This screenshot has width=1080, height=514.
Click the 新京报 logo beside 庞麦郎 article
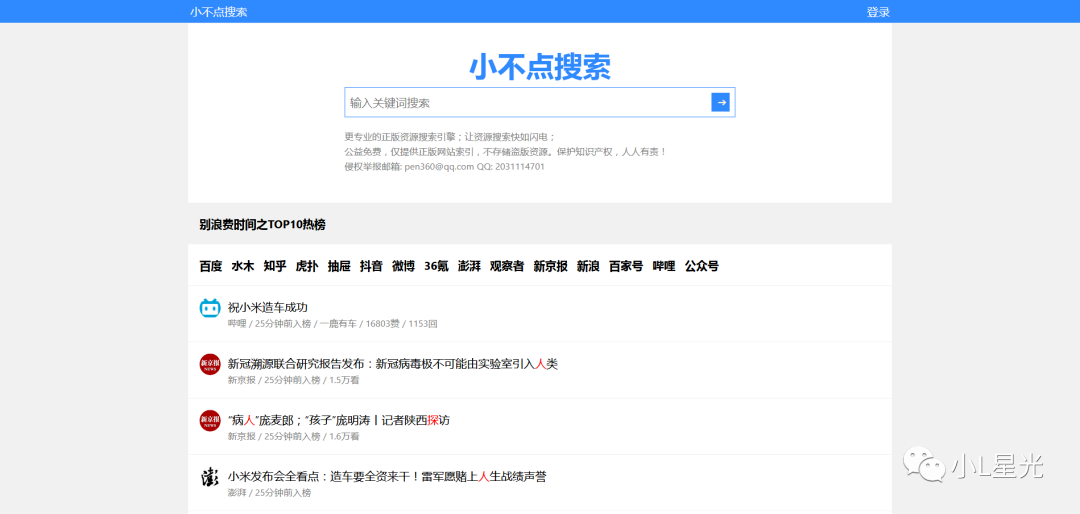(x=210, y=420)
